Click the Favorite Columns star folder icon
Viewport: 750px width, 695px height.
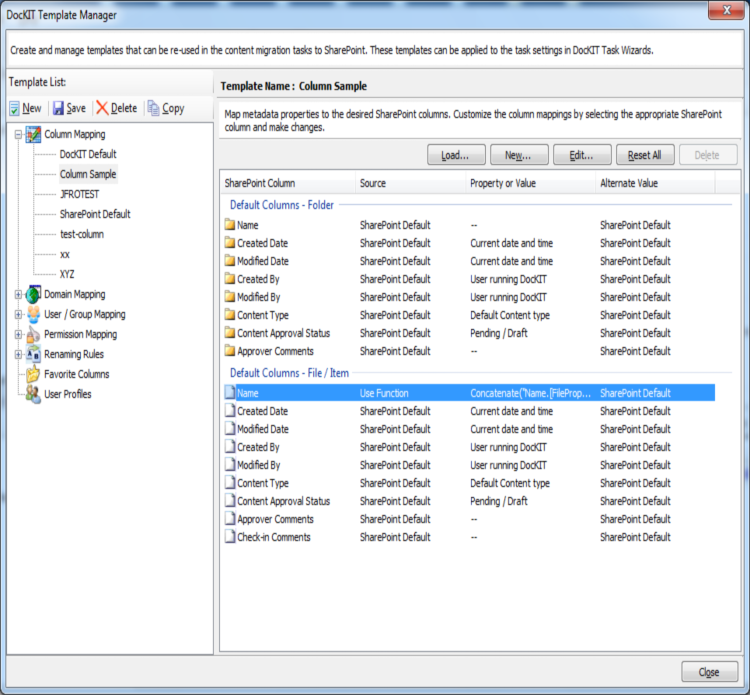pos(33,375)
